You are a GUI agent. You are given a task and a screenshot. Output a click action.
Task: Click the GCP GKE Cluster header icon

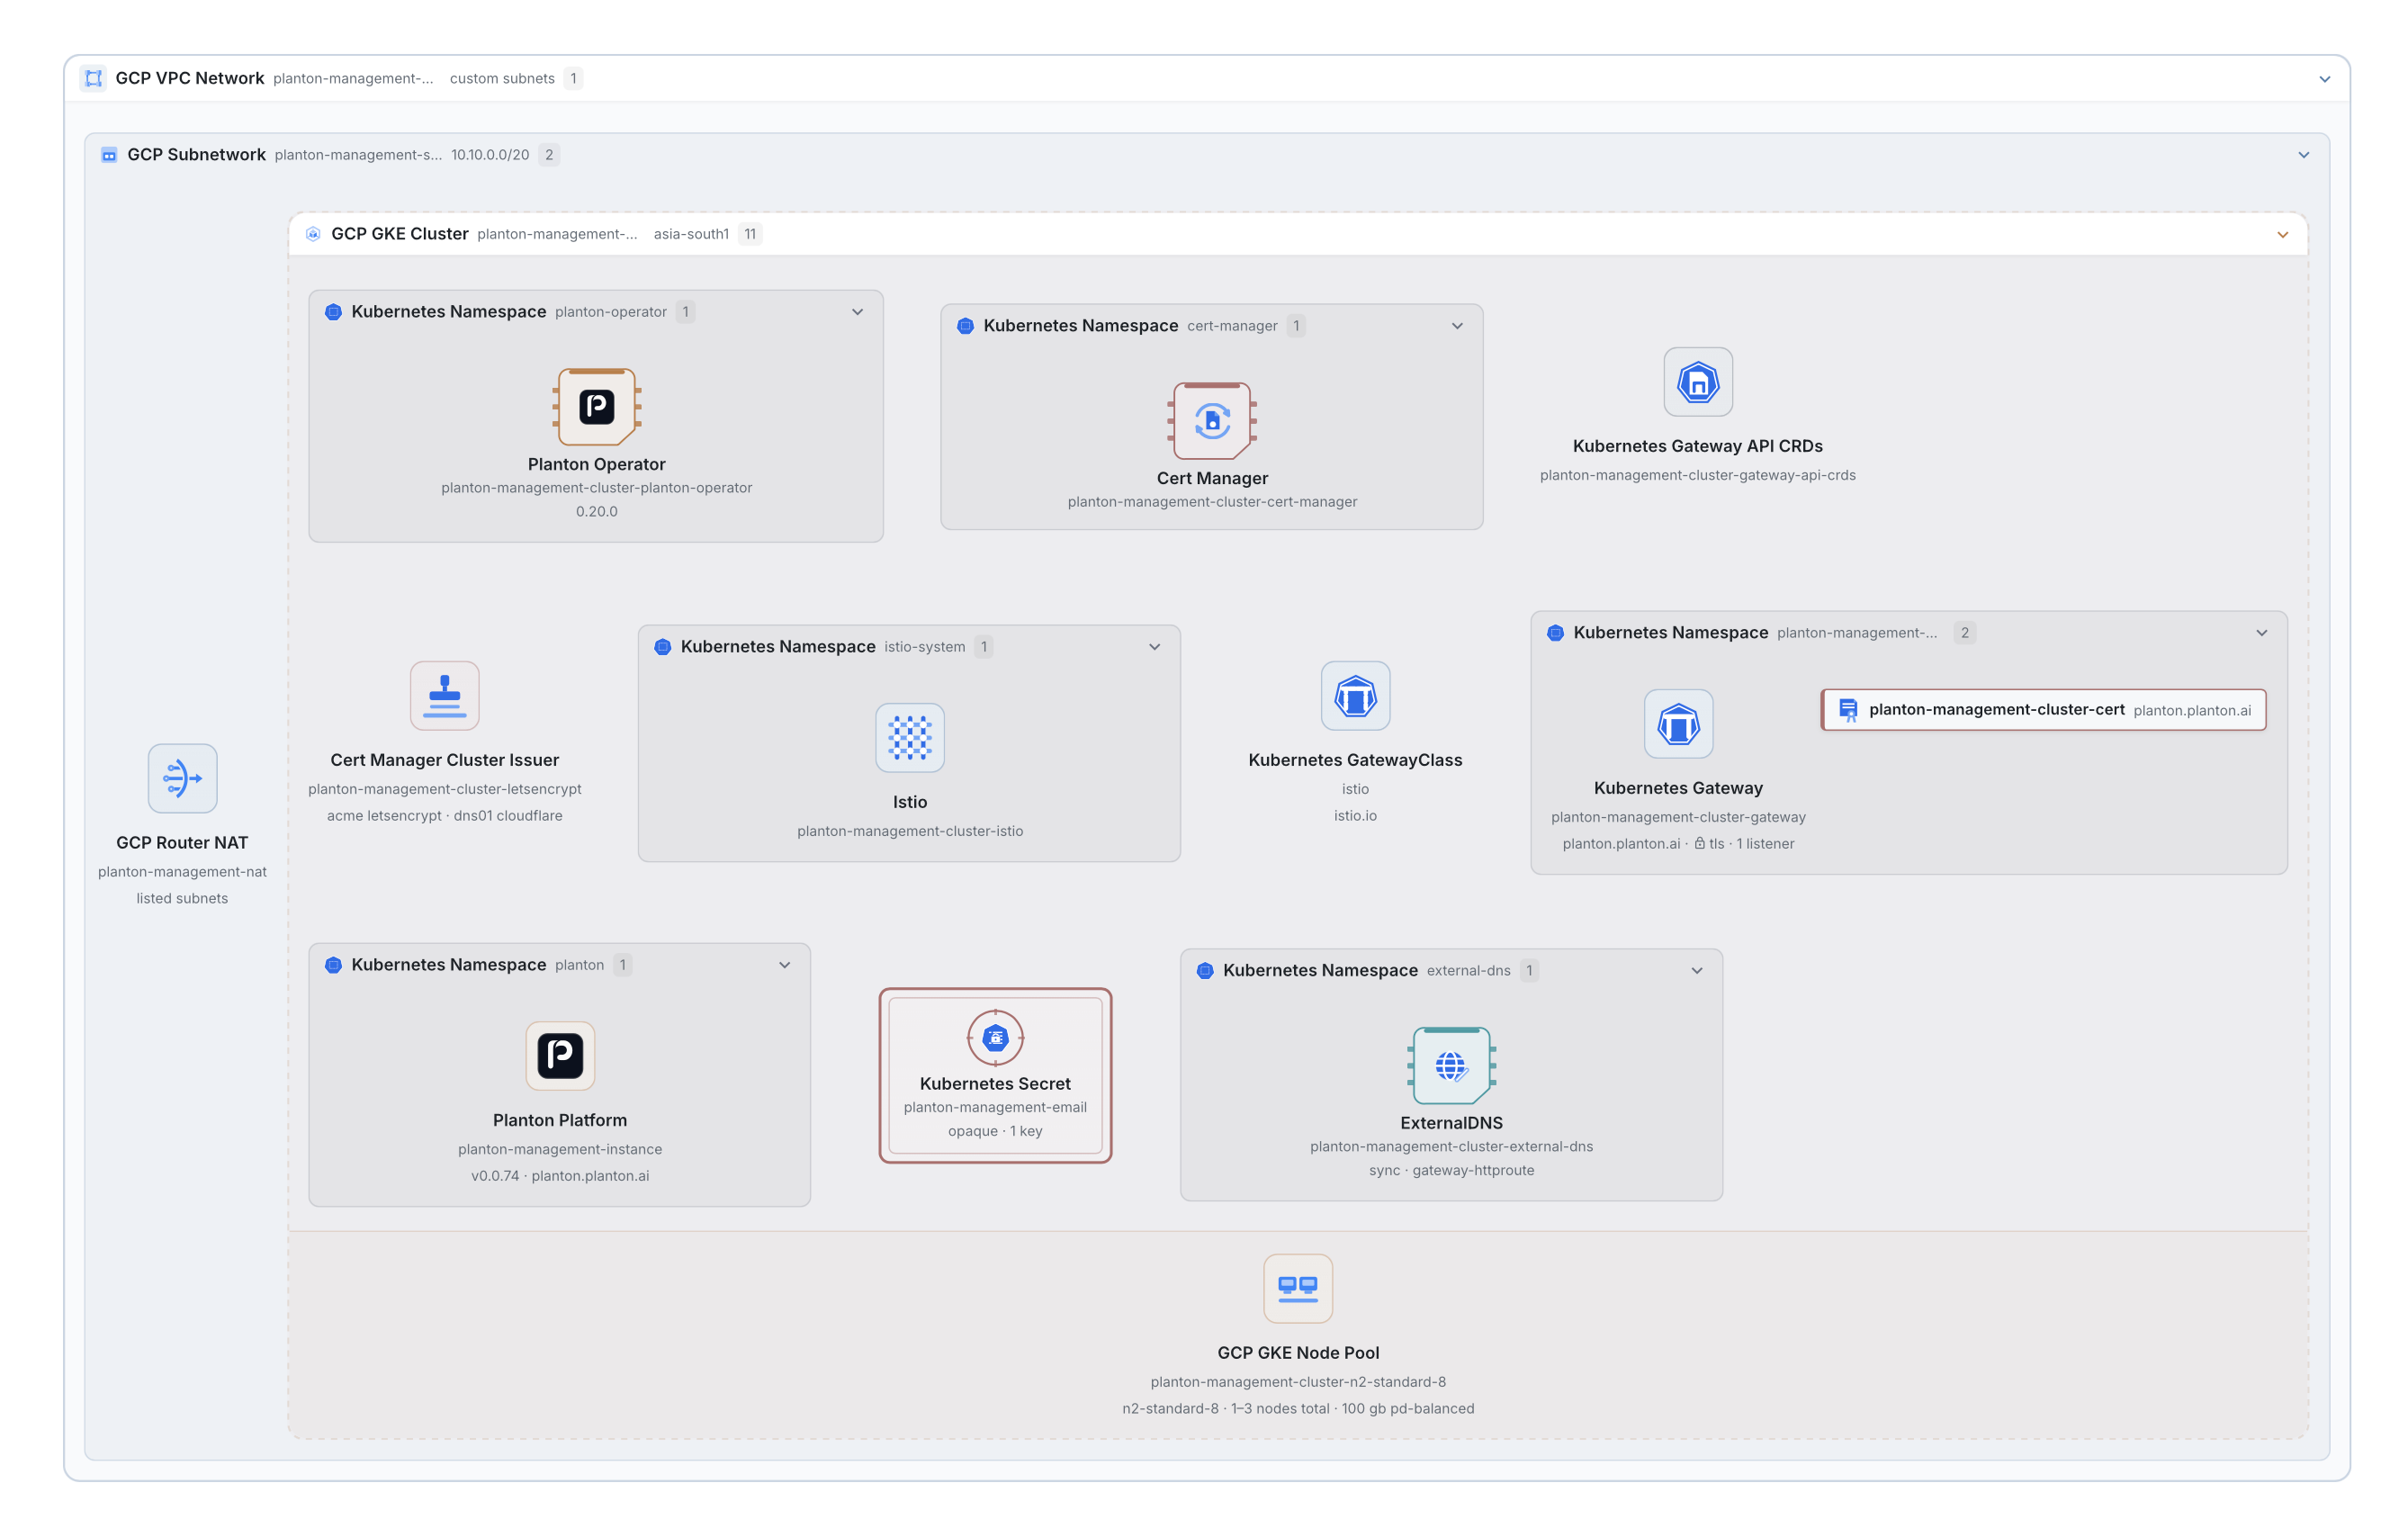tap(313, 234)
